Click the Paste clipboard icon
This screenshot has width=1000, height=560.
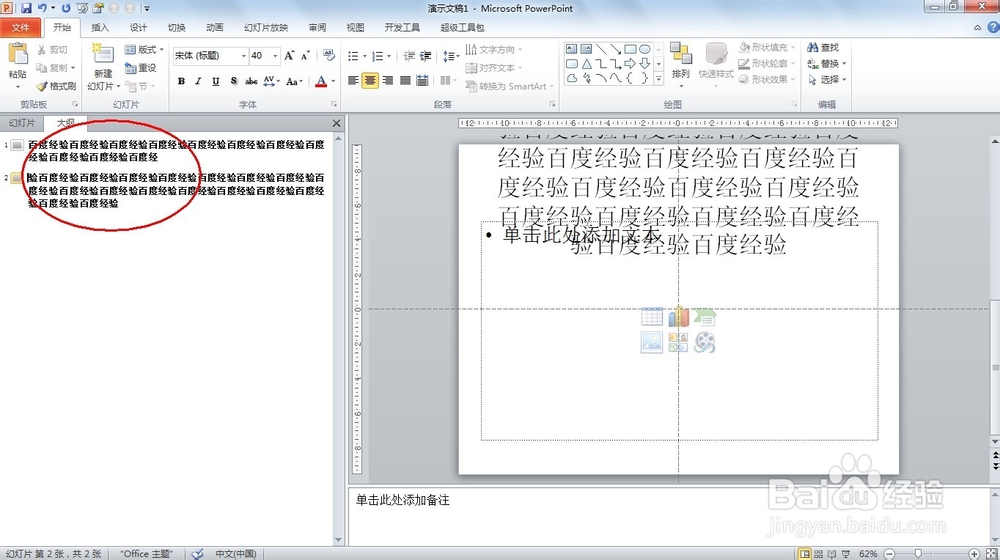[x=18, y=54]
